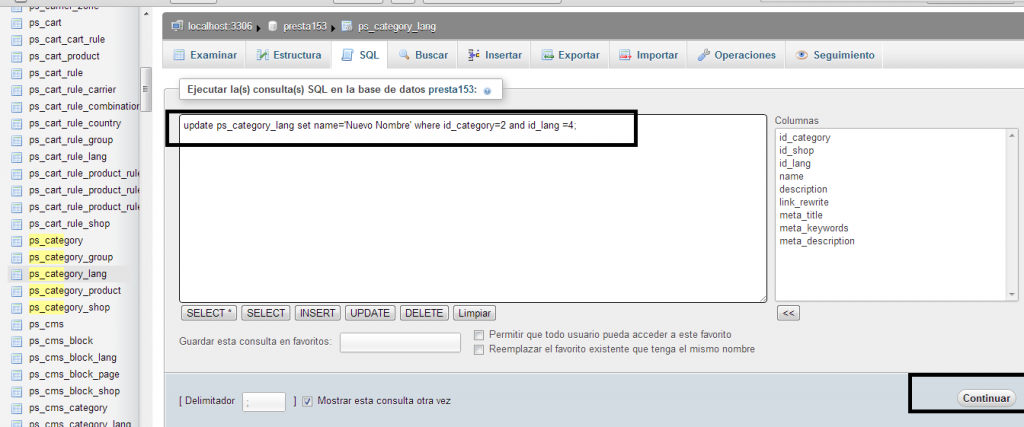Insert the DELETE query template
The width and height of the screenshot is (1024, 427).
[x=424, y=313]
